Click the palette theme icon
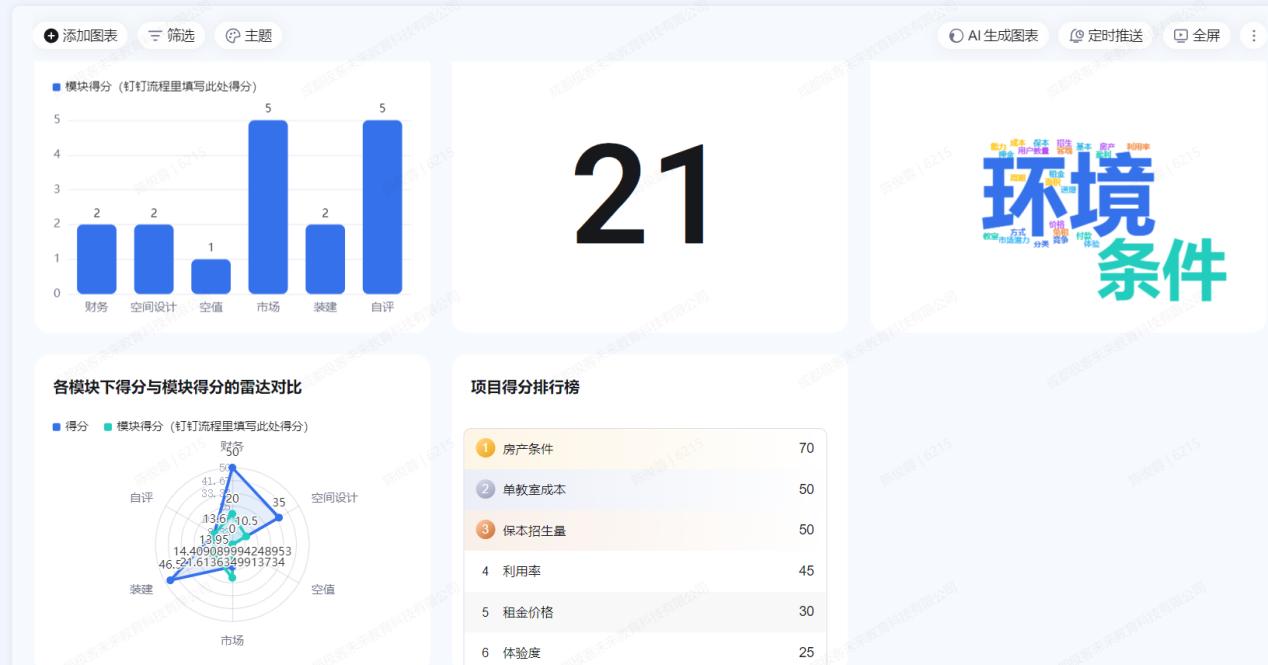 233,36
